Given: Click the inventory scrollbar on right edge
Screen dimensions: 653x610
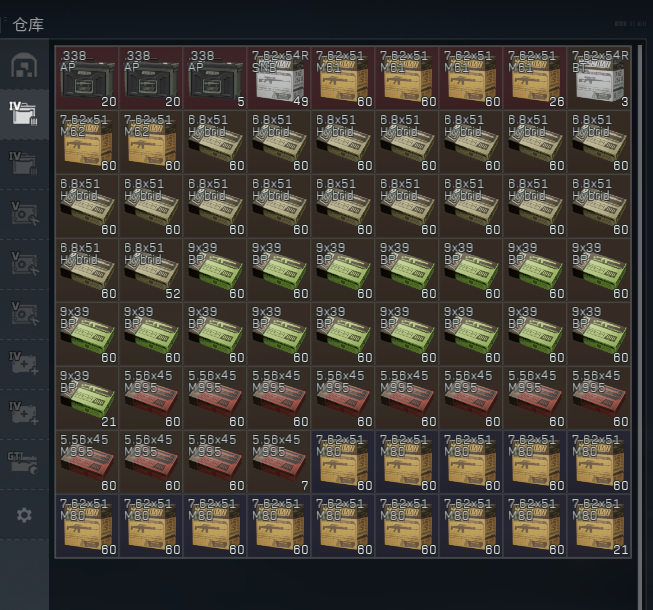Looking at the screenshot, I should point(640,325).
